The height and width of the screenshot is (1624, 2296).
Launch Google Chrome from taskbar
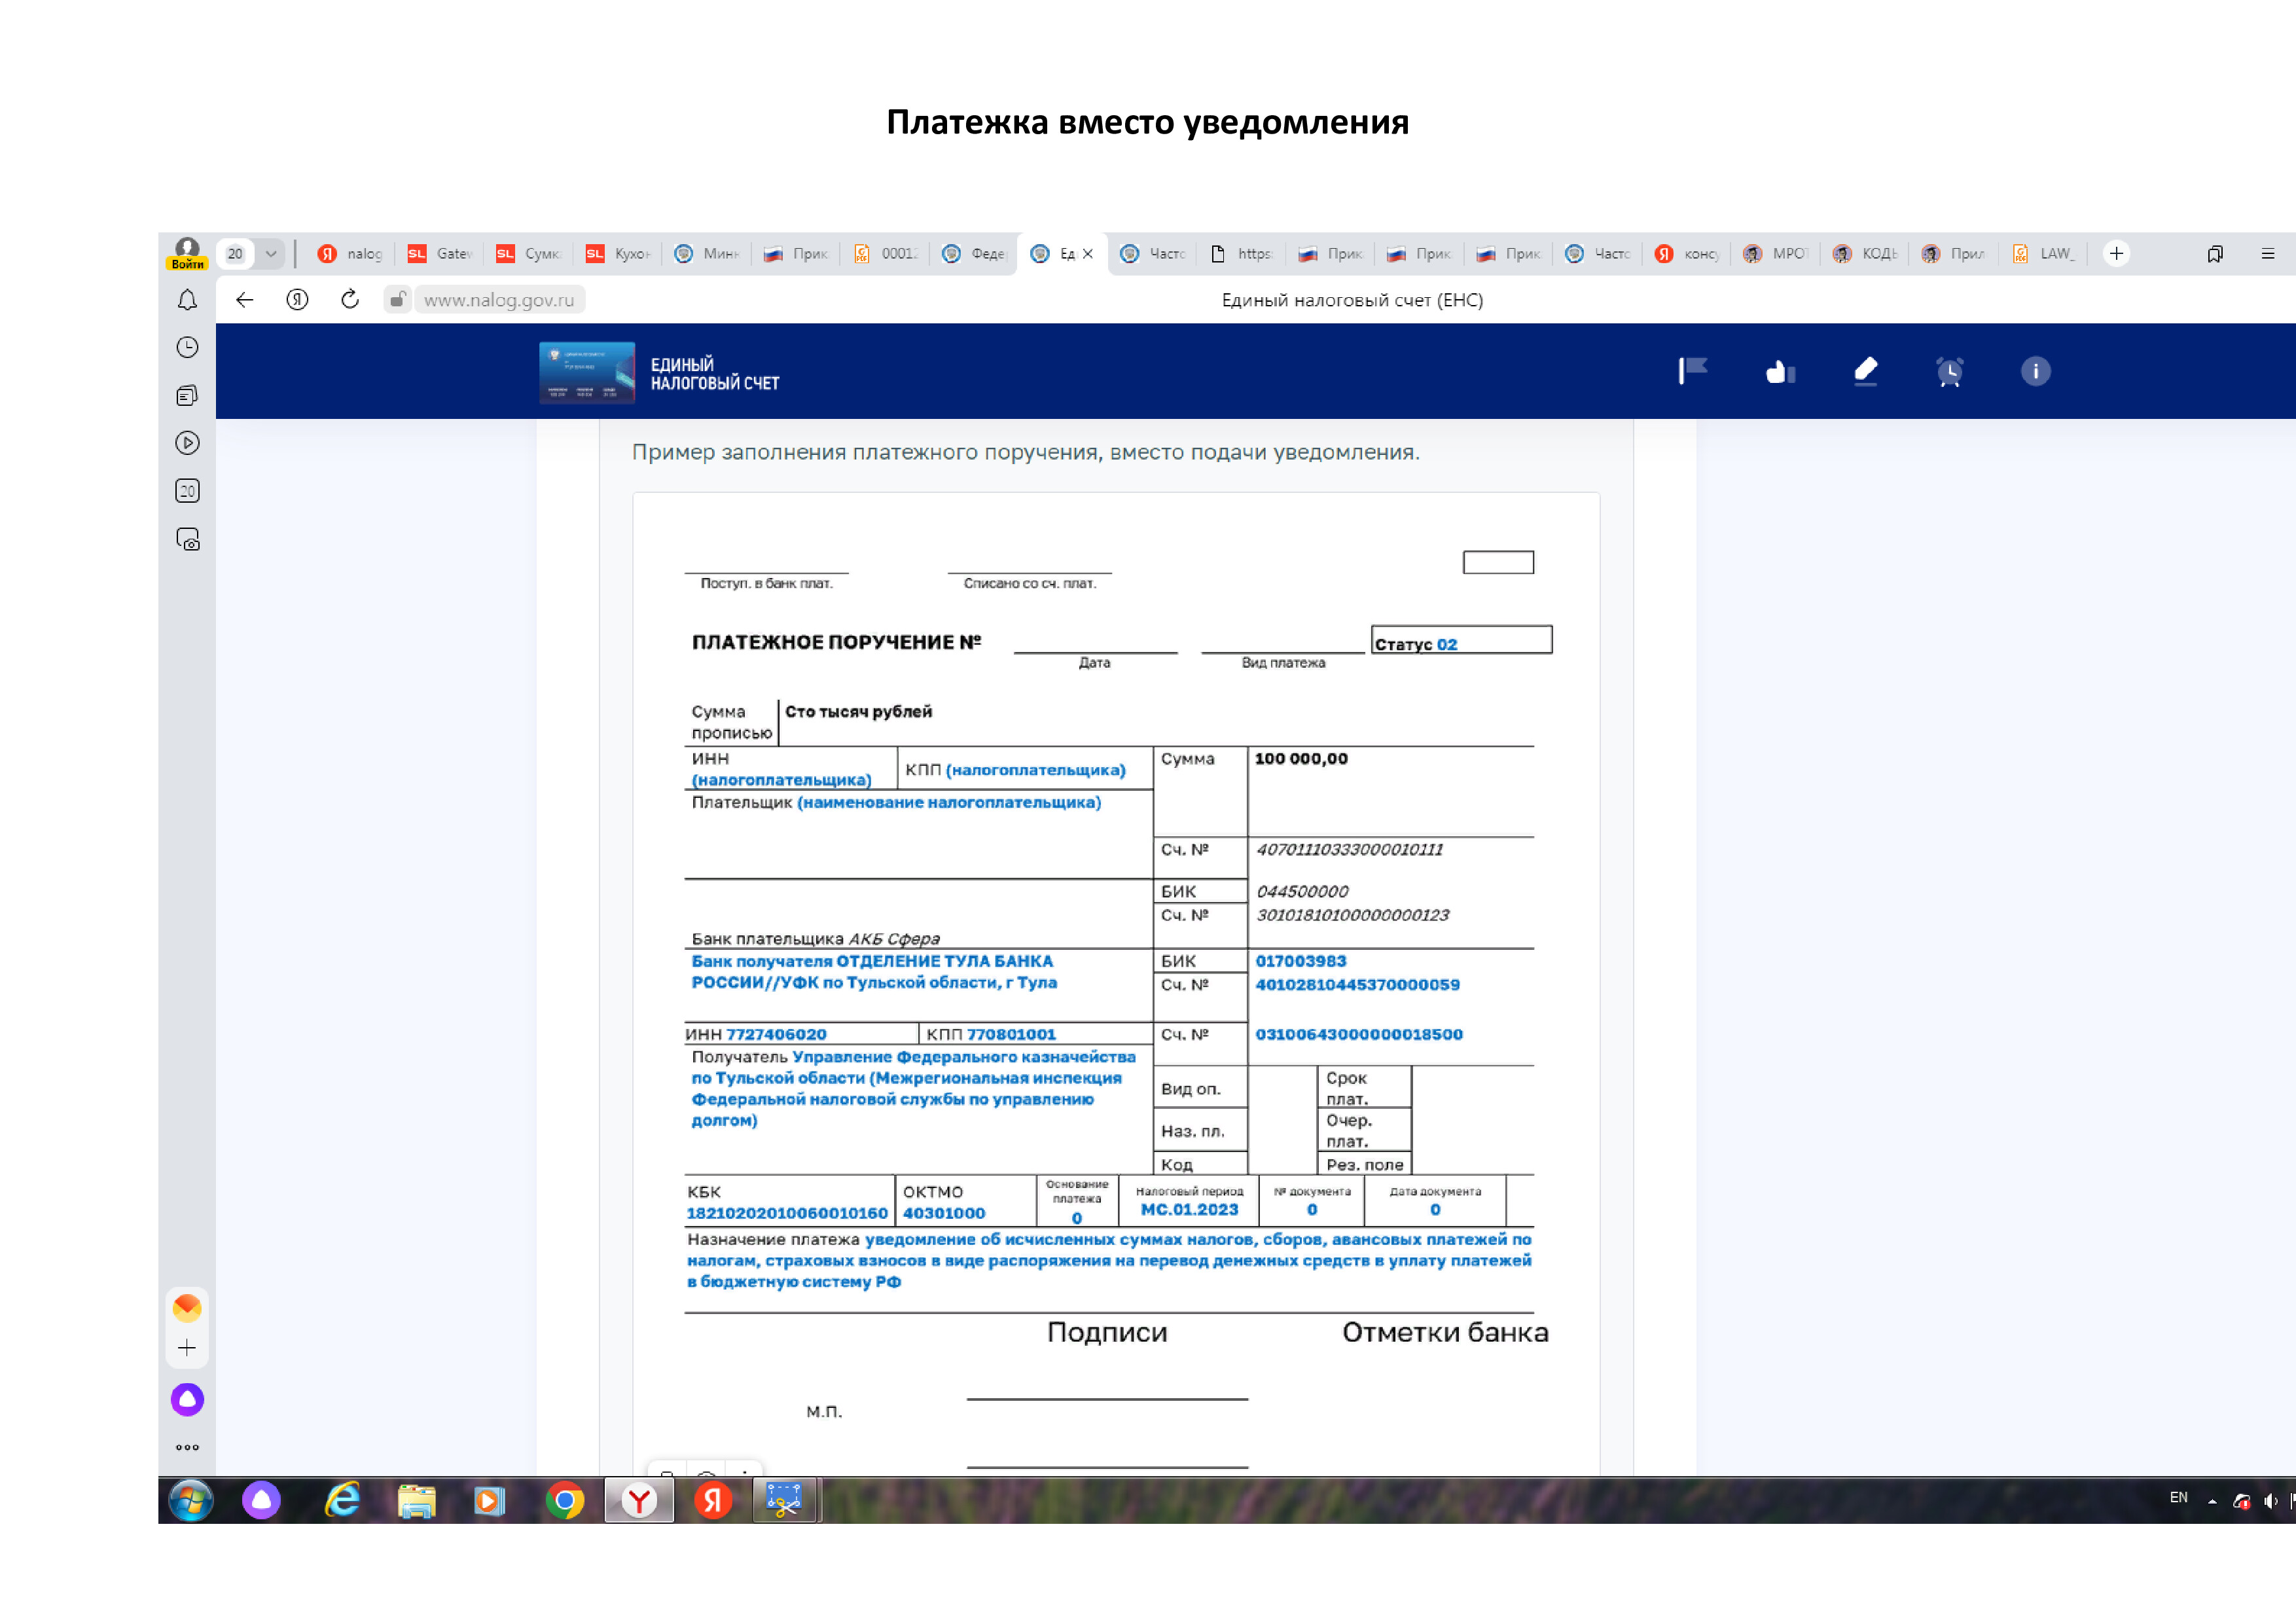coord(565,1501)
